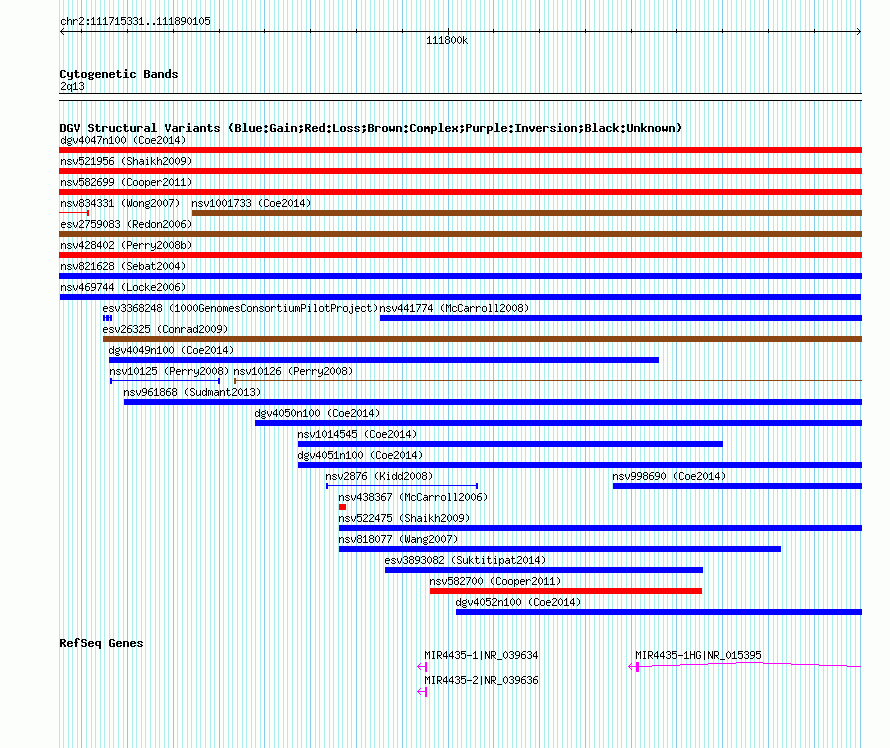Select nsv1014545 (Coe2014) blue bar
This screenshot has width=890, height=748.
[x=510, y=444]
